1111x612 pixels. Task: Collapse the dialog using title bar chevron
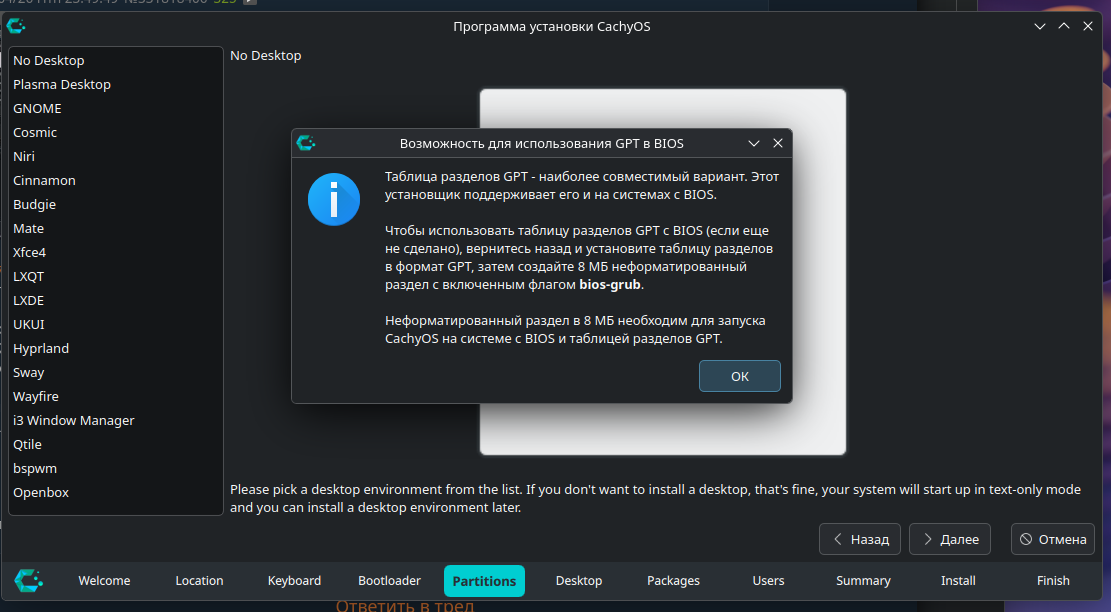click(754, 143)
